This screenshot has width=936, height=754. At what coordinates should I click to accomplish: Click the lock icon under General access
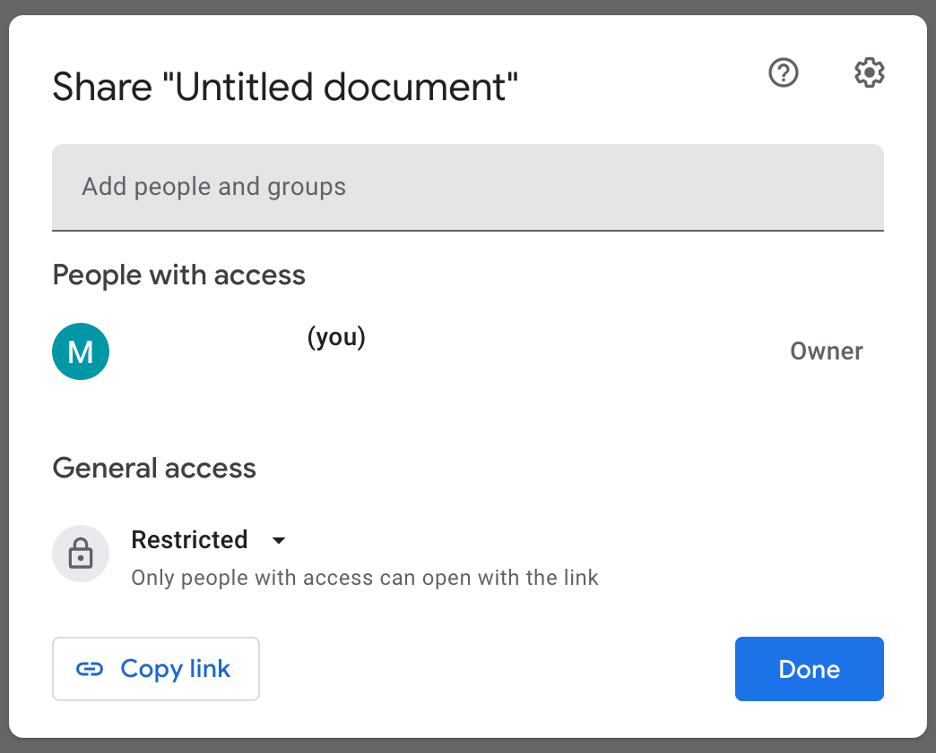point(80,553)
